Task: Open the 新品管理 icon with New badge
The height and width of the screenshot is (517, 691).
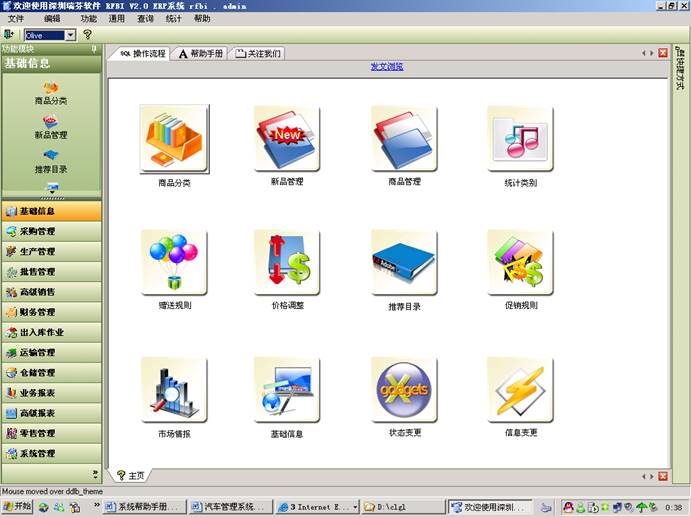Action: pos(287,139)
